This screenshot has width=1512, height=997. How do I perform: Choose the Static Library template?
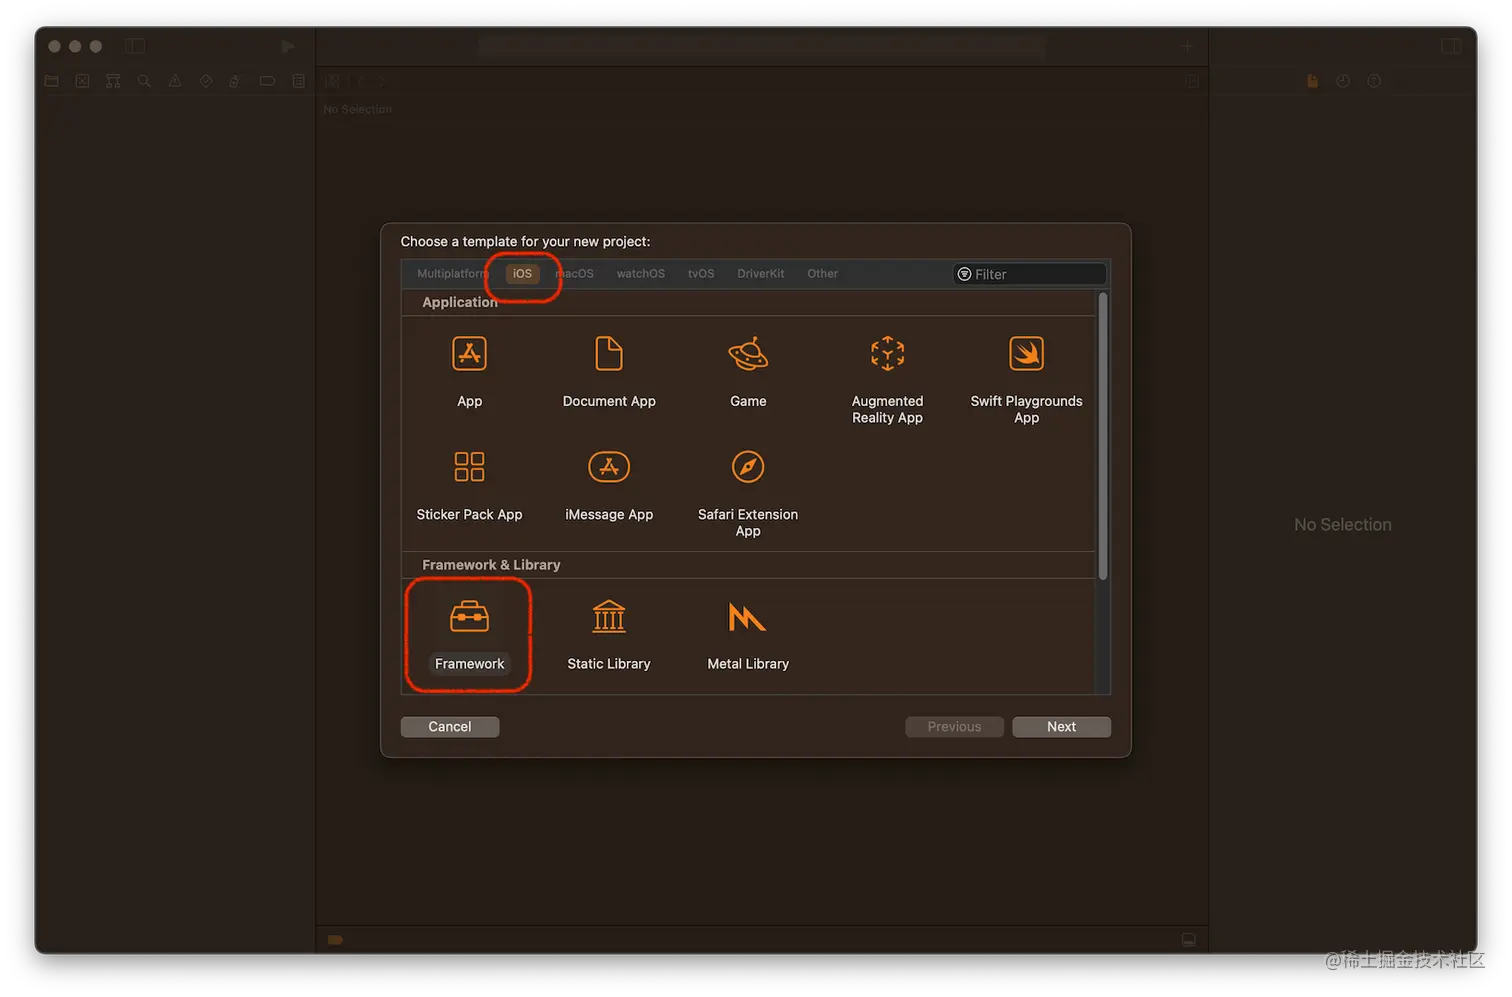coord(609,636)
